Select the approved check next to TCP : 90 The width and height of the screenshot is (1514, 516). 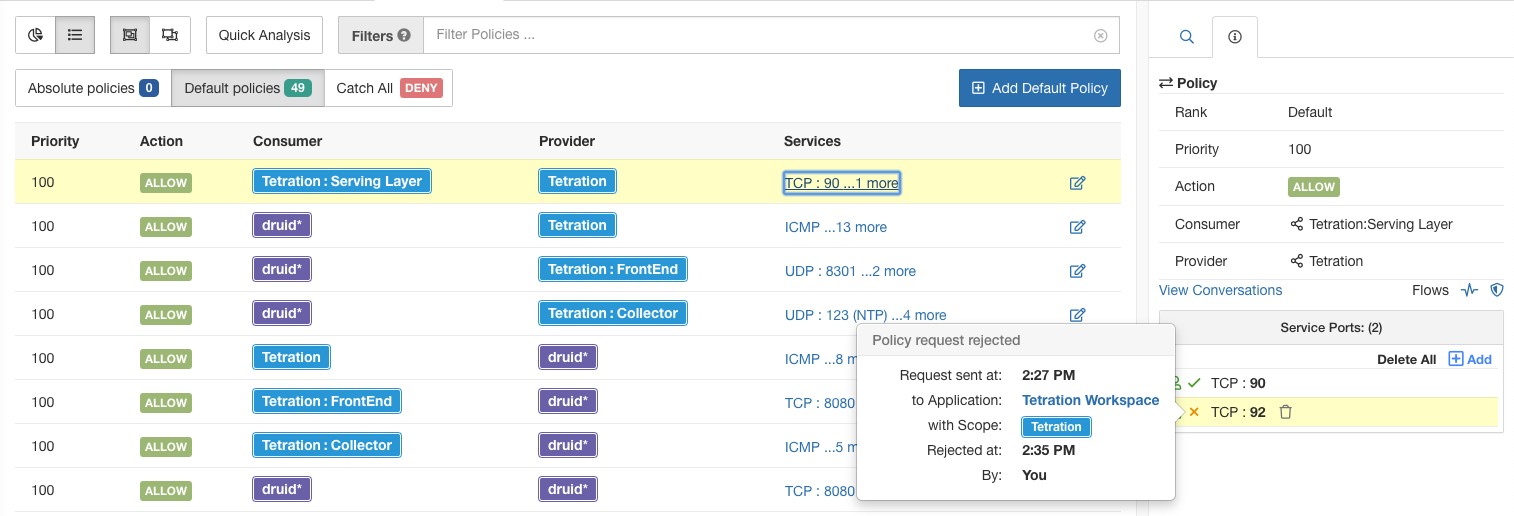(x=1194, y=383)
